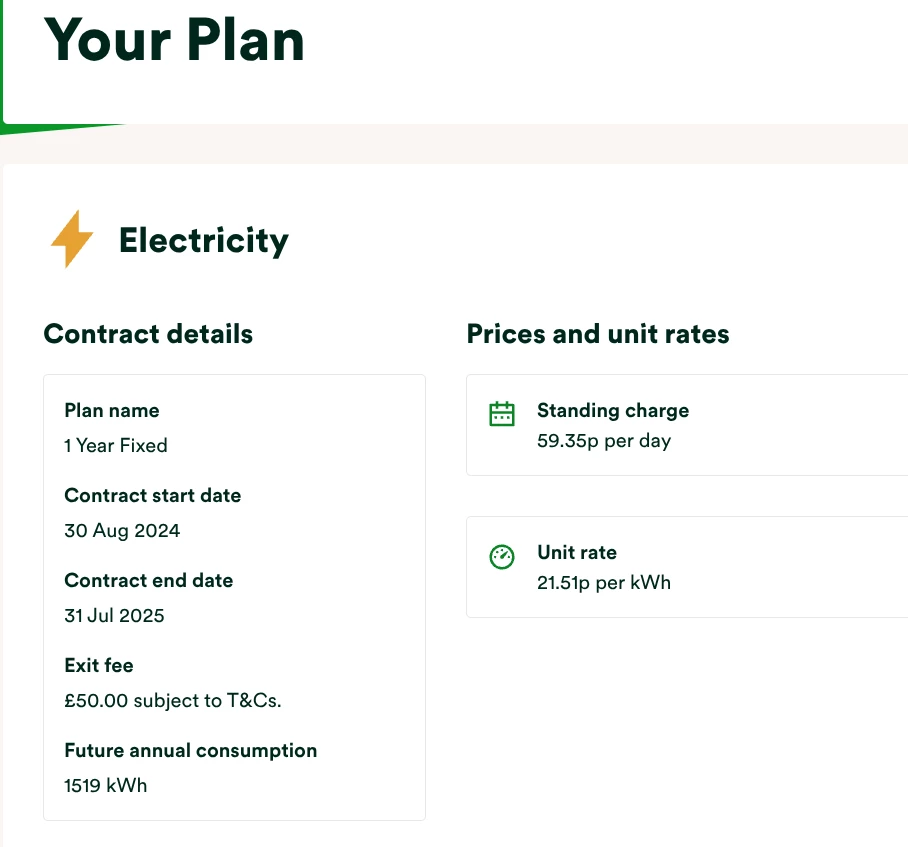Click the "Prices and unit rates" heading
This screenshot has width=908, height=847.
pos(598,334)
